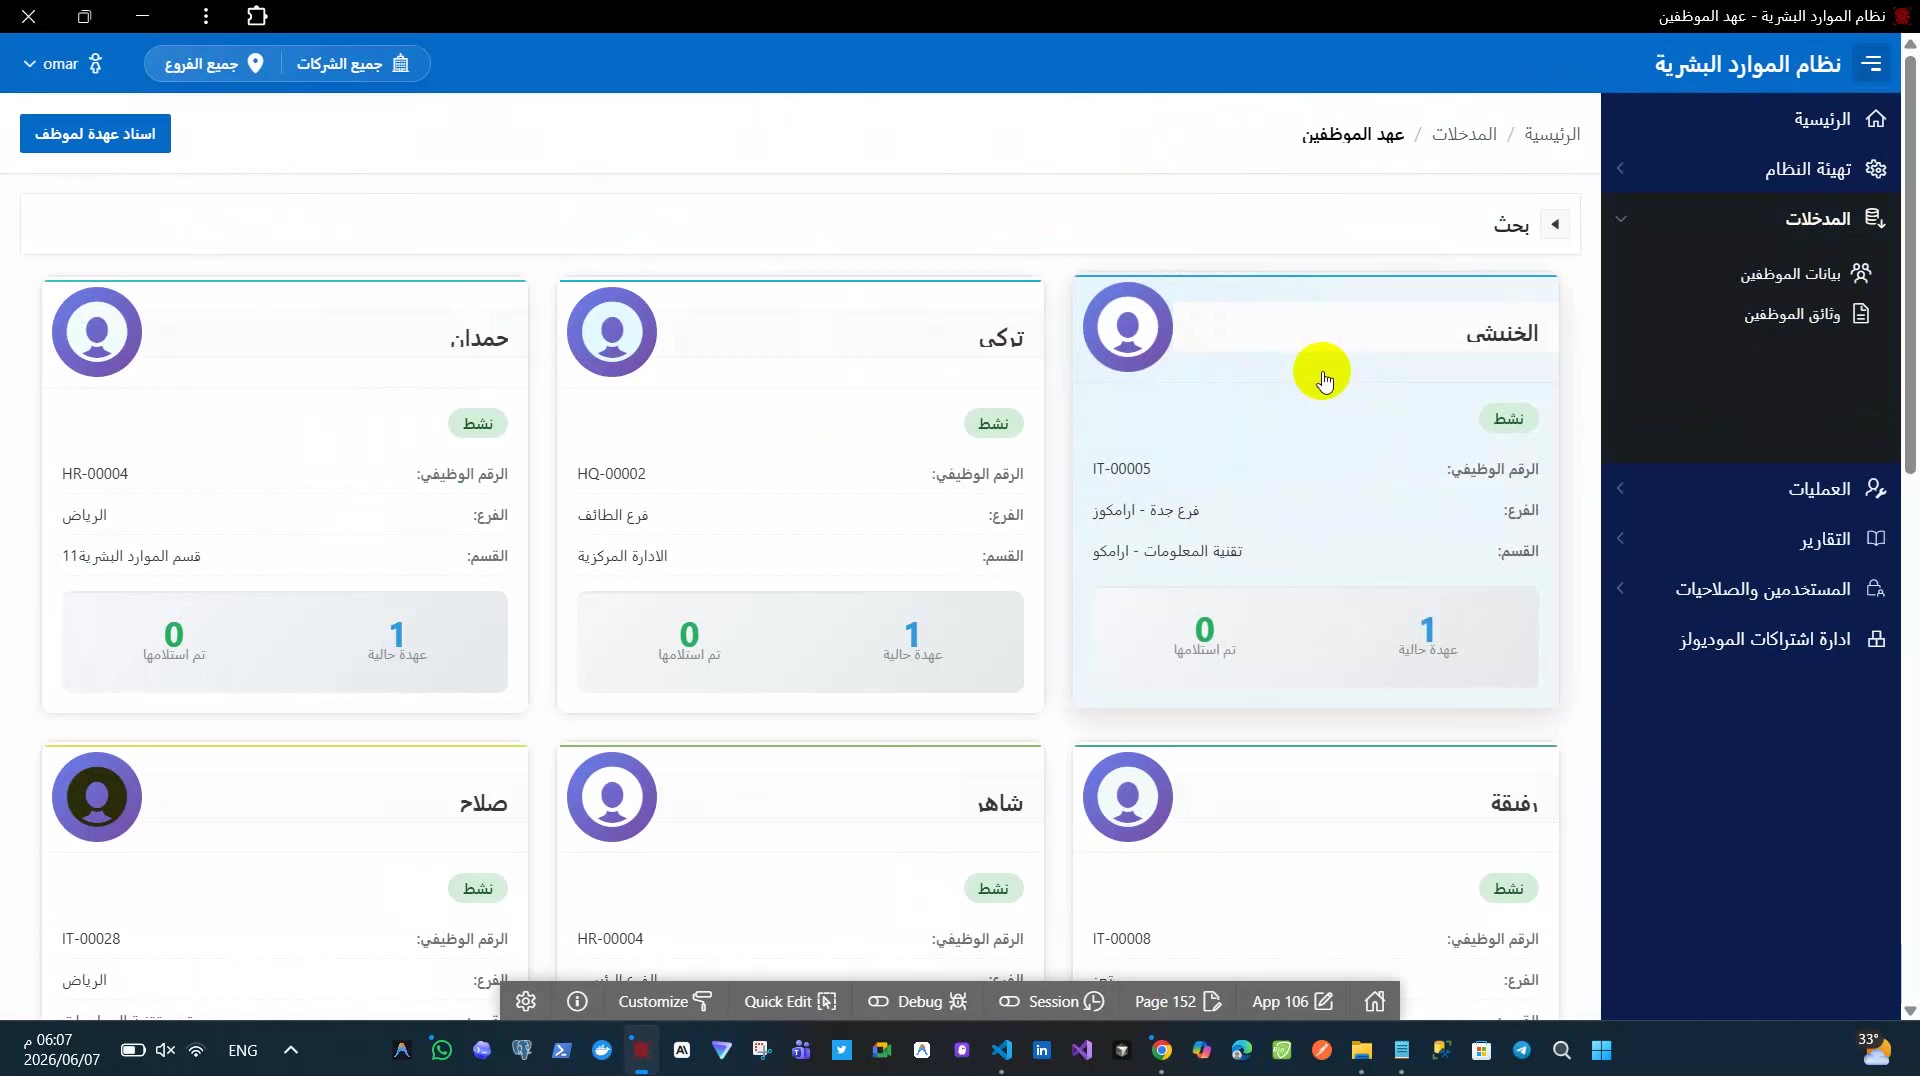Expand the التقارير sidebar section
Viewport: 1920px width, 1076px height.
tap(1751, 539)
